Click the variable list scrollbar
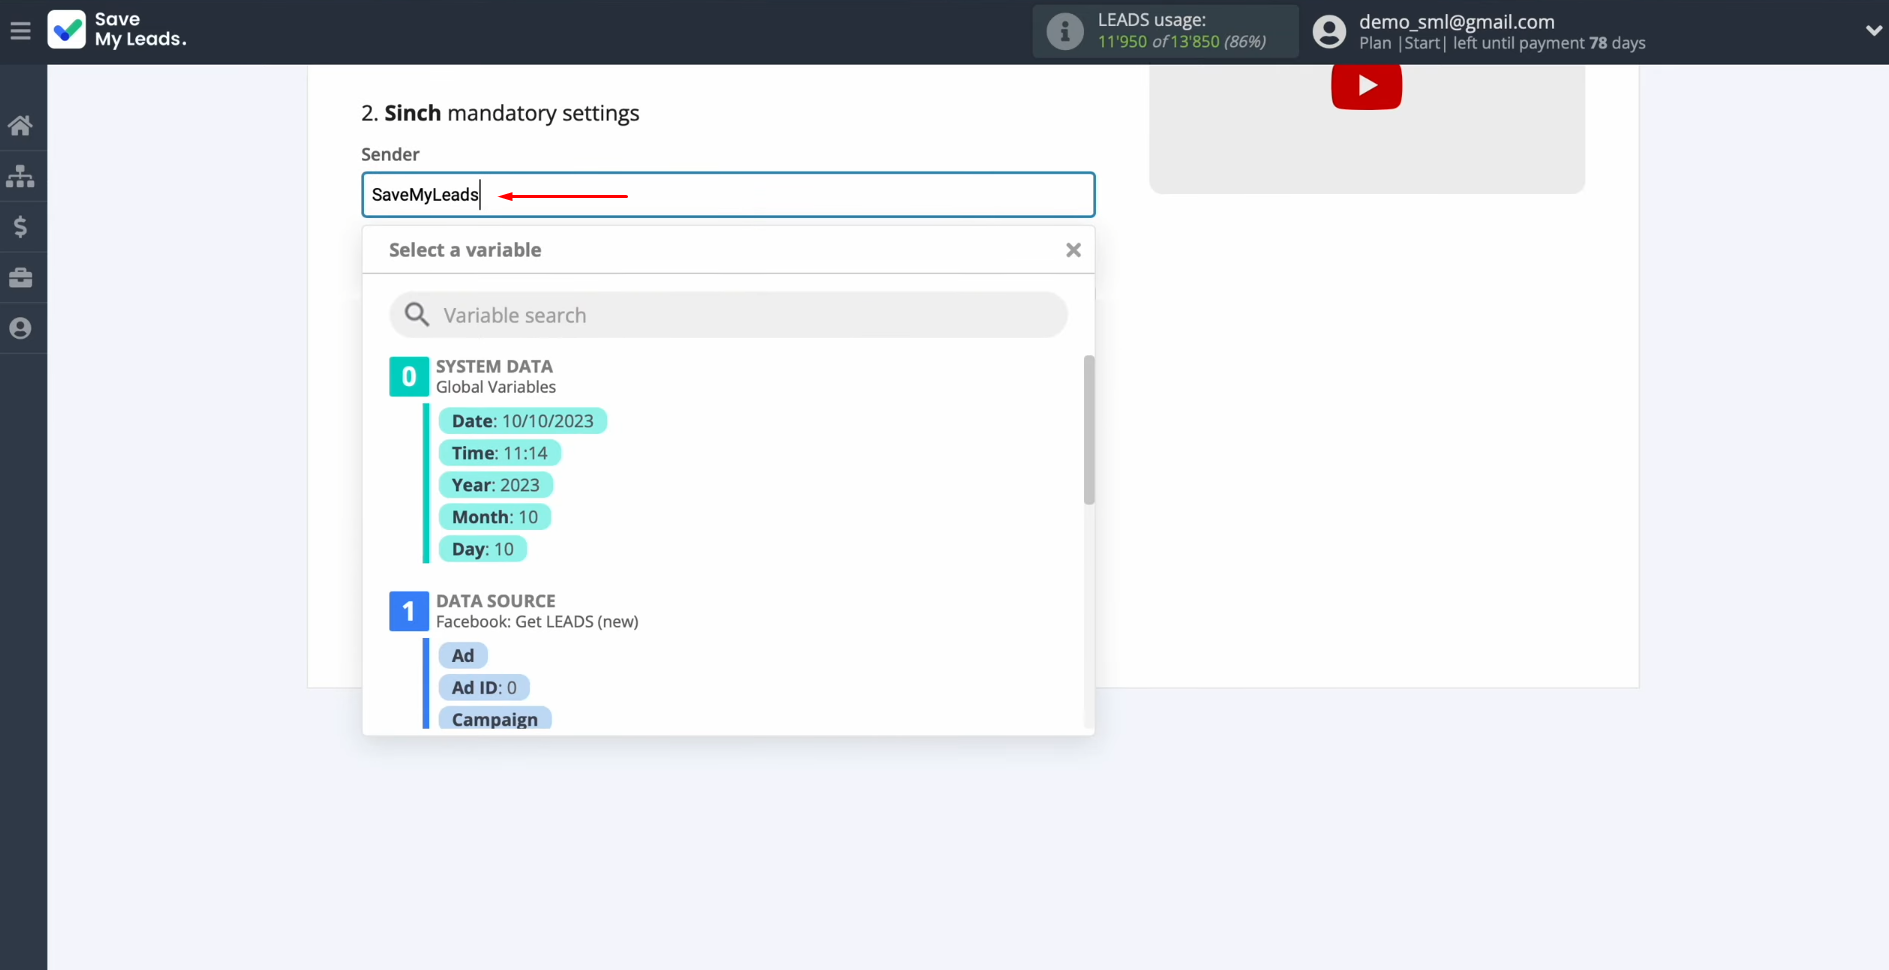Image resolution: width=1889 pixels, height=970 pixels. pos(1089,430)
